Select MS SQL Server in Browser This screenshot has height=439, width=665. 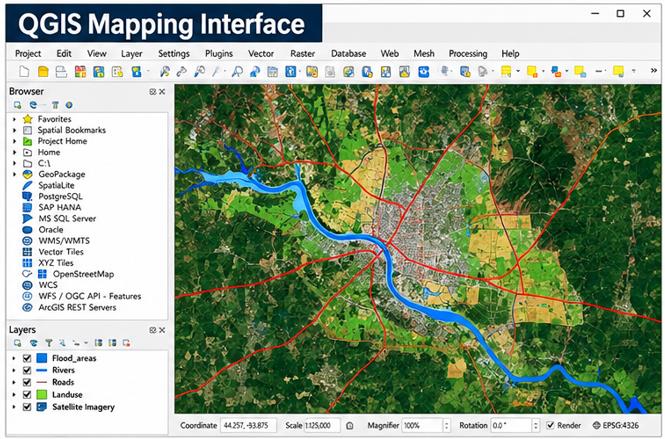pos(67,218)
